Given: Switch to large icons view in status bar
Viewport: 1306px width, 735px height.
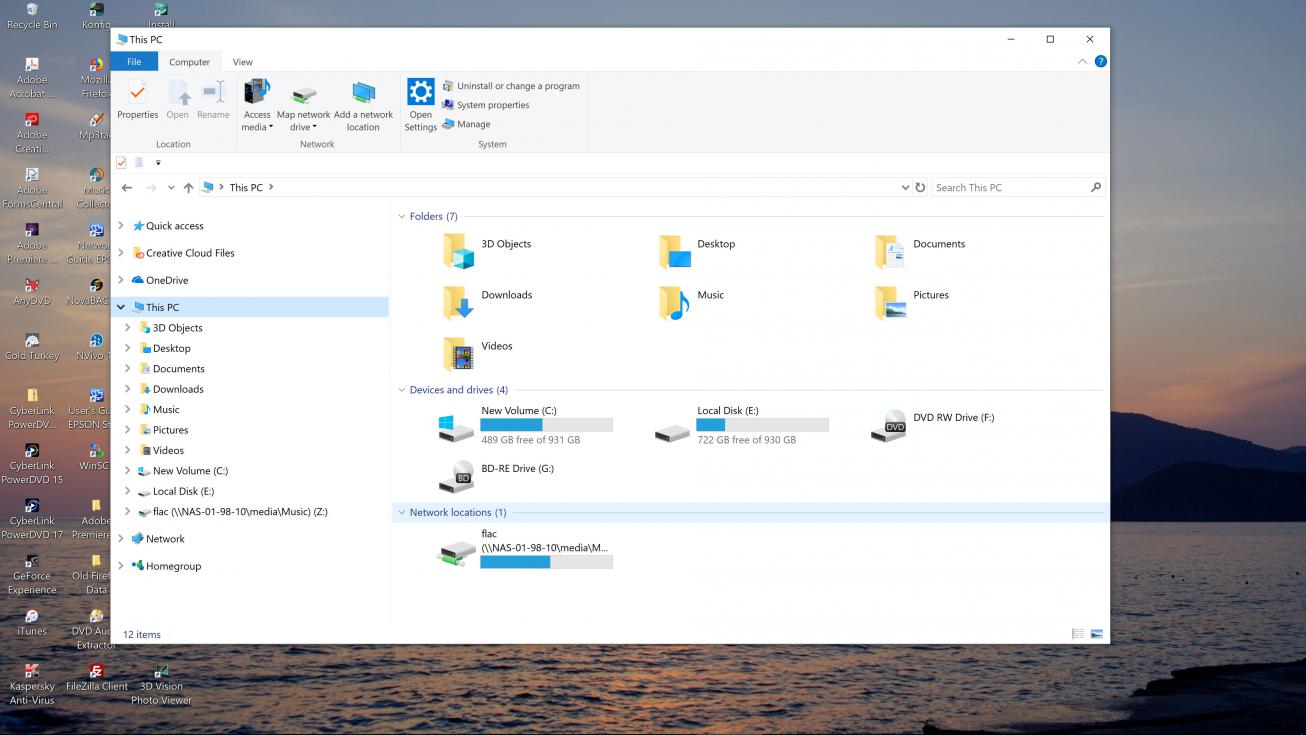Looking at the screenshot, I should 1096,634.
